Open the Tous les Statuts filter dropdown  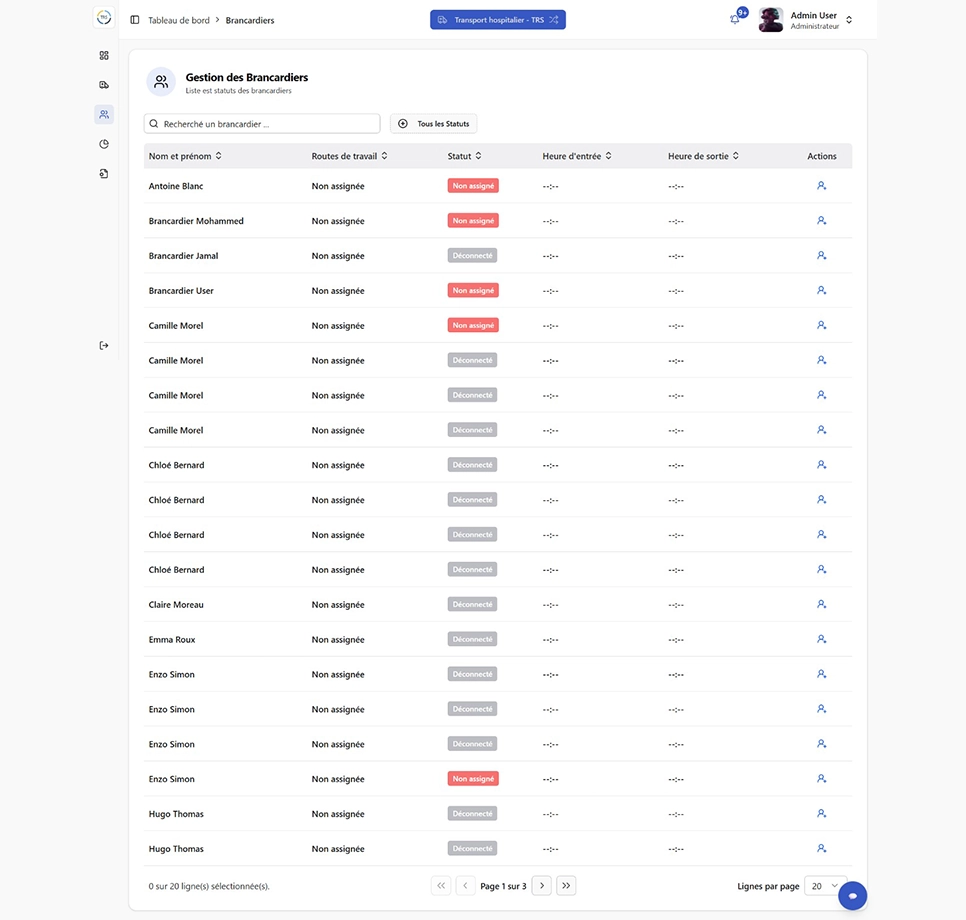[433, 124]
